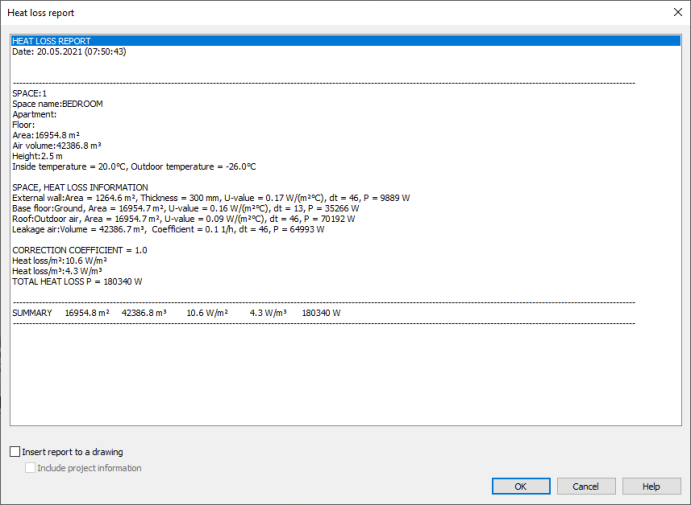
Task: Select the report Date line
Action: point(68,51)
